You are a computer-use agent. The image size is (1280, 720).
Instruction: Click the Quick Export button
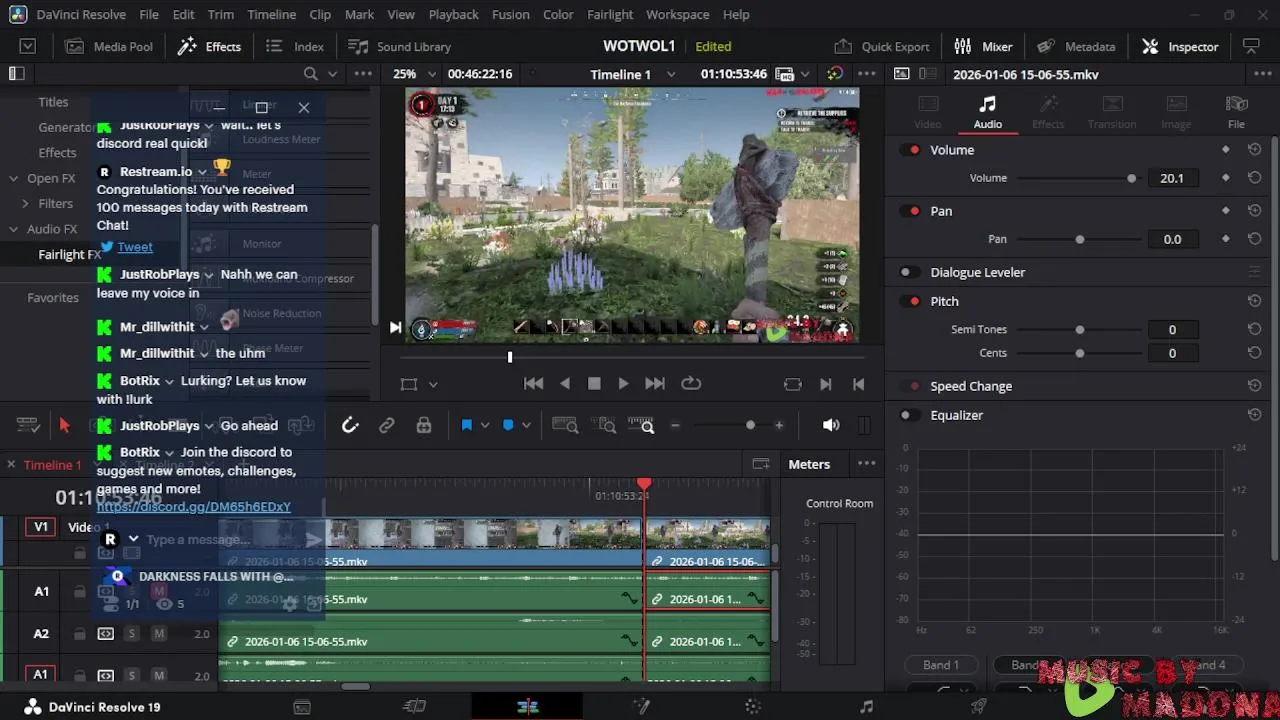point(882,47)
